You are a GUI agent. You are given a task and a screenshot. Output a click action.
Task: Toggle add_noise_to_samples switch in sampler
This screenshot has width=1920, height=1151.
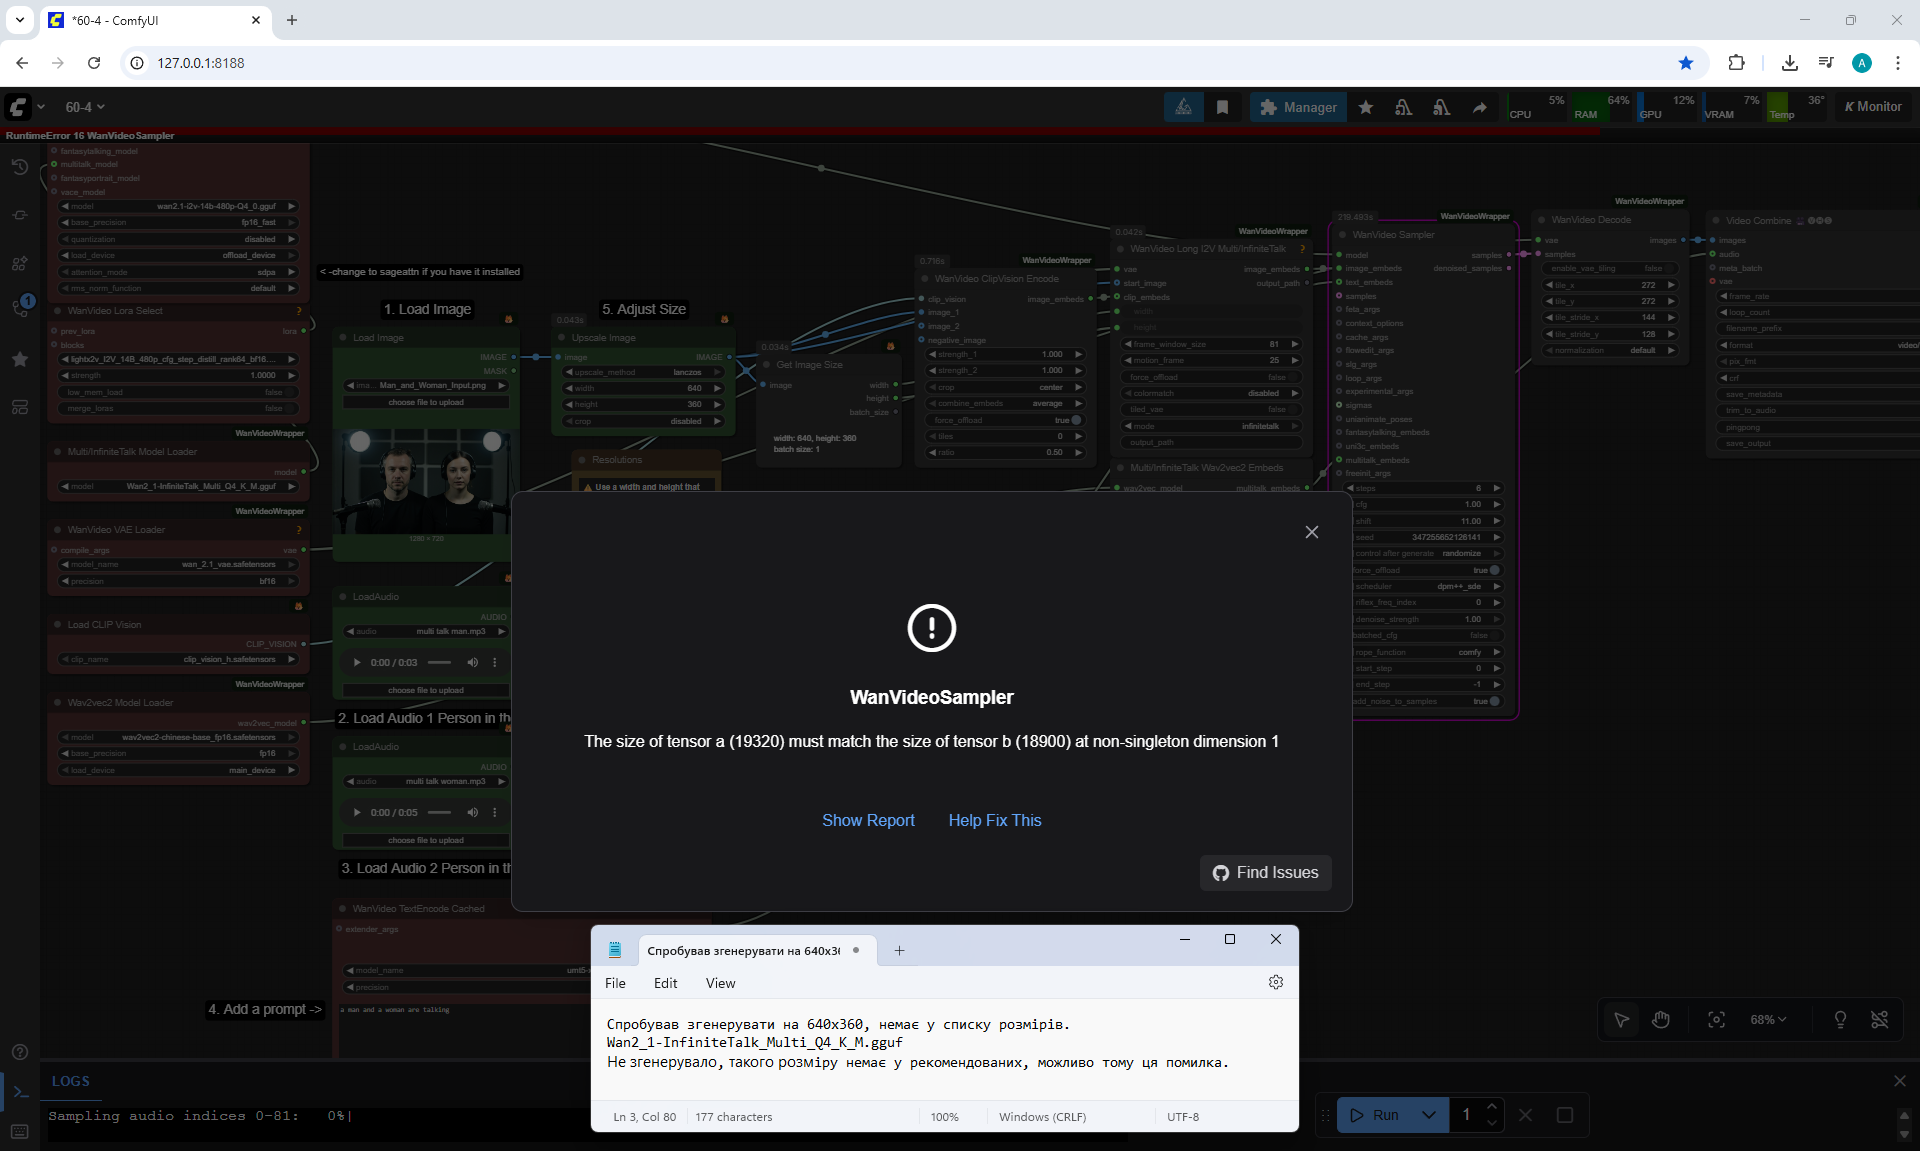pyautogui.click(x=1494, y=701)
